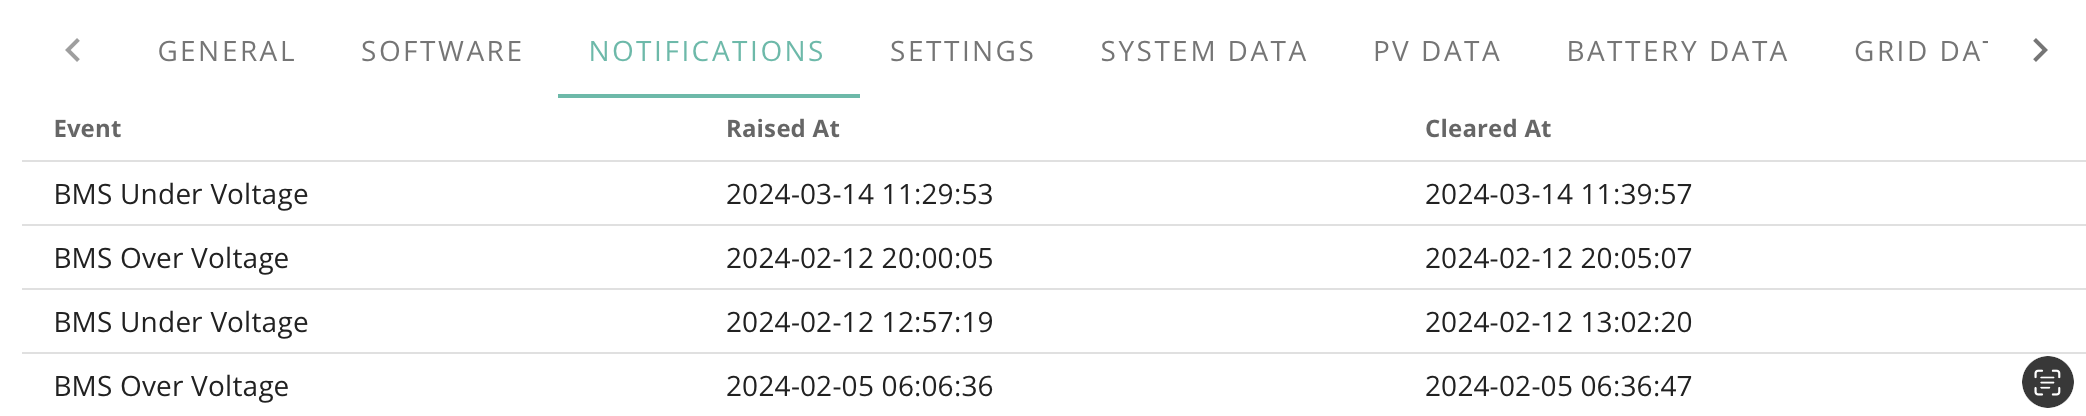Select the BMS Over Voltage row from 2024-02-05

[x=1054, y=385]
